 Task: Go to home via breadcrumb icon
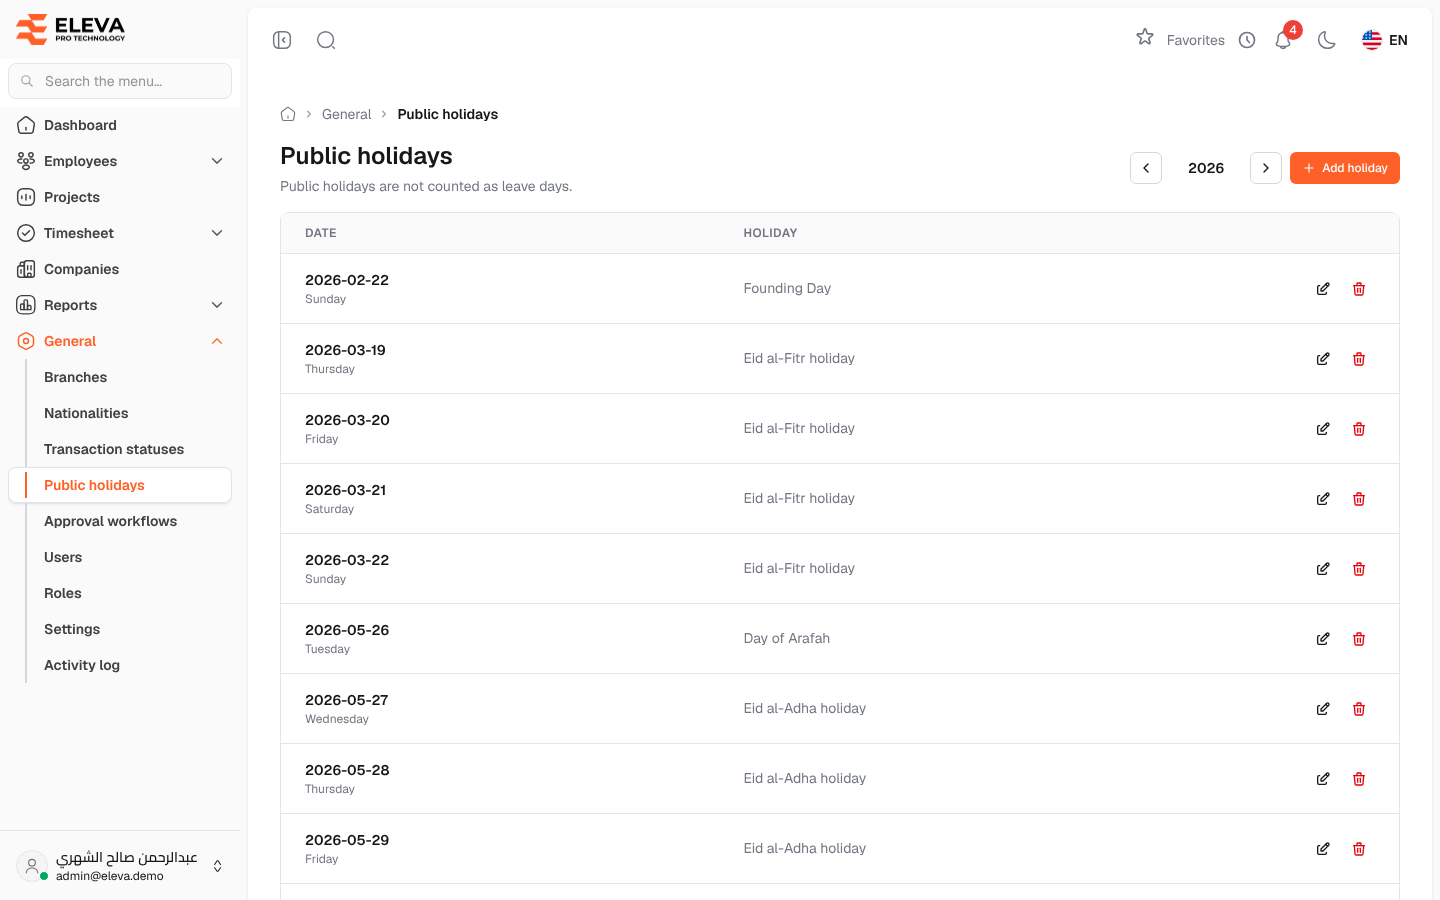click(288, 114)
